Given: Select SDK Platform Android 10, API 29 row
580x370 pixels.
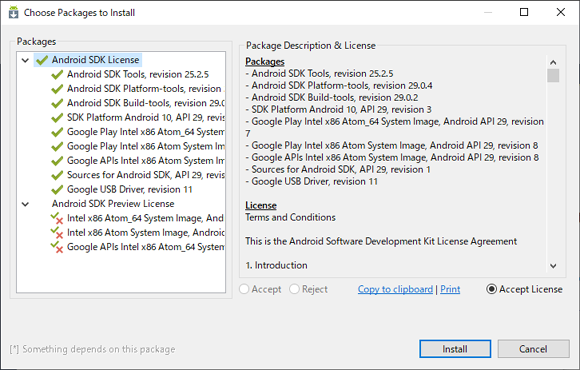Looking at the screenshot, I should tap(146, 118).
